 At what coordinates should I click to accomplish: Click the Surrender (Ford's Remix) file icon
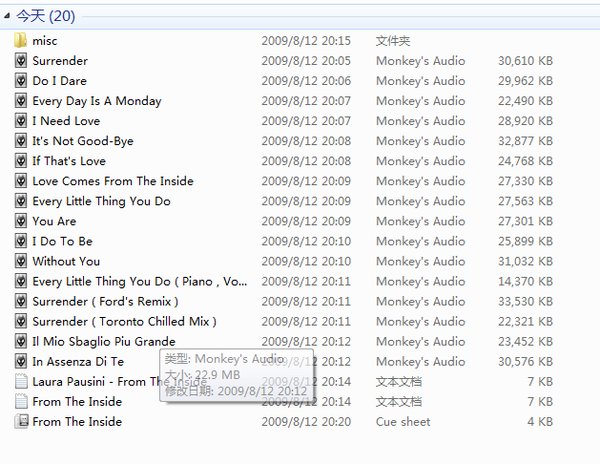pyautogui.click(x=21, y=301)
